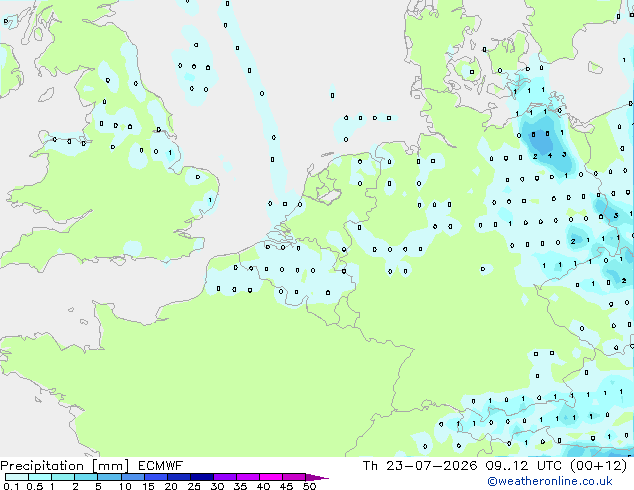Select the forecast date 'Th 23-07-2026' text
634x490 pixels.
point(420,465)
